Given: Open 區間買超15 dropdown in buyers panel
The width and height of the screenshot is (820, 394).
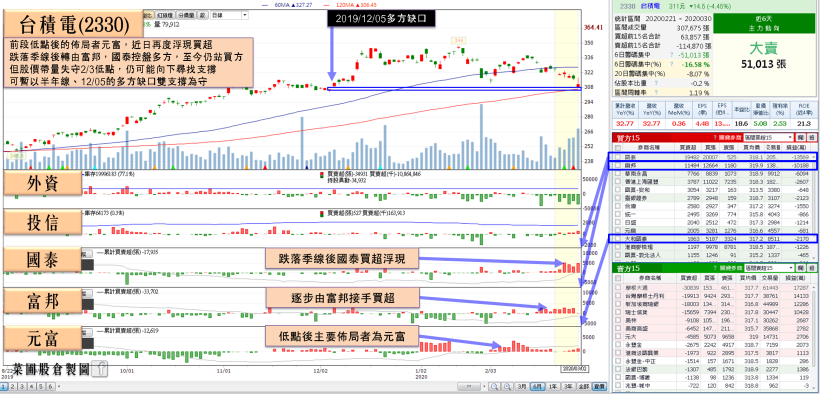Looking at the screenshot, I should [x=768, y=138].
